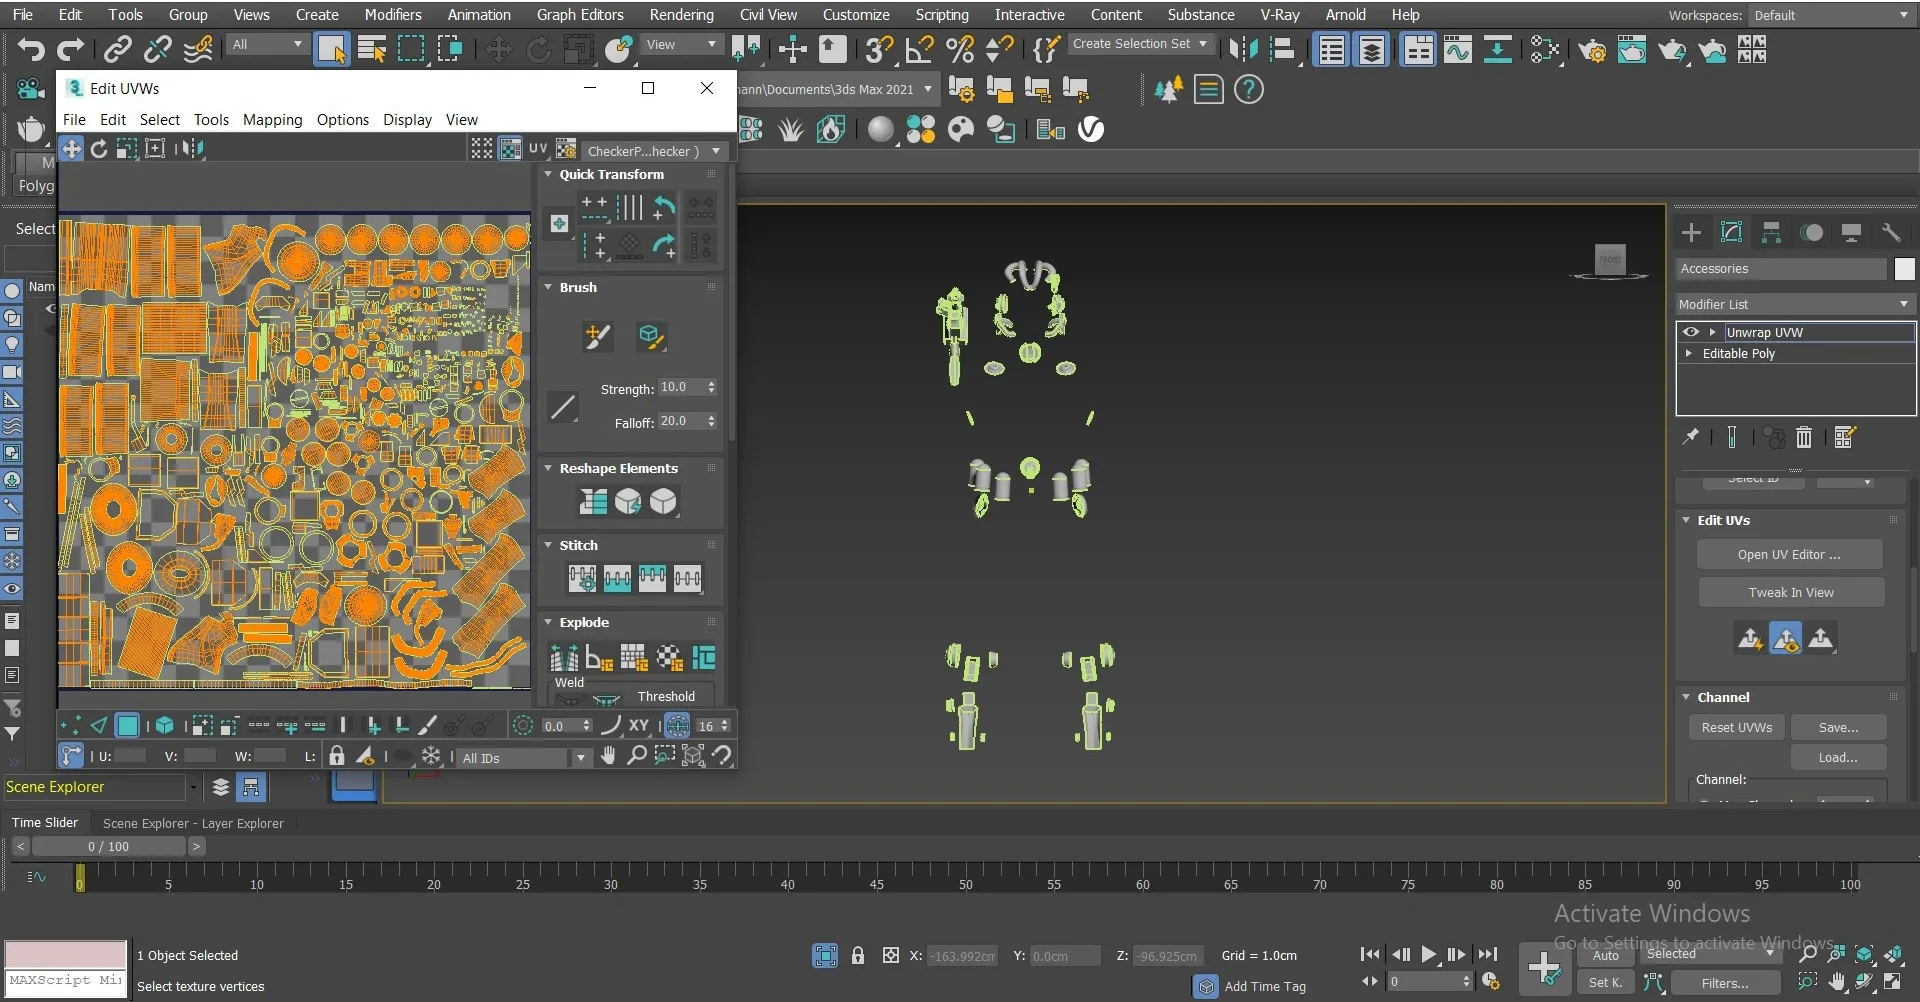Toggle Select by Element cube icon

[x=165, y=726]
